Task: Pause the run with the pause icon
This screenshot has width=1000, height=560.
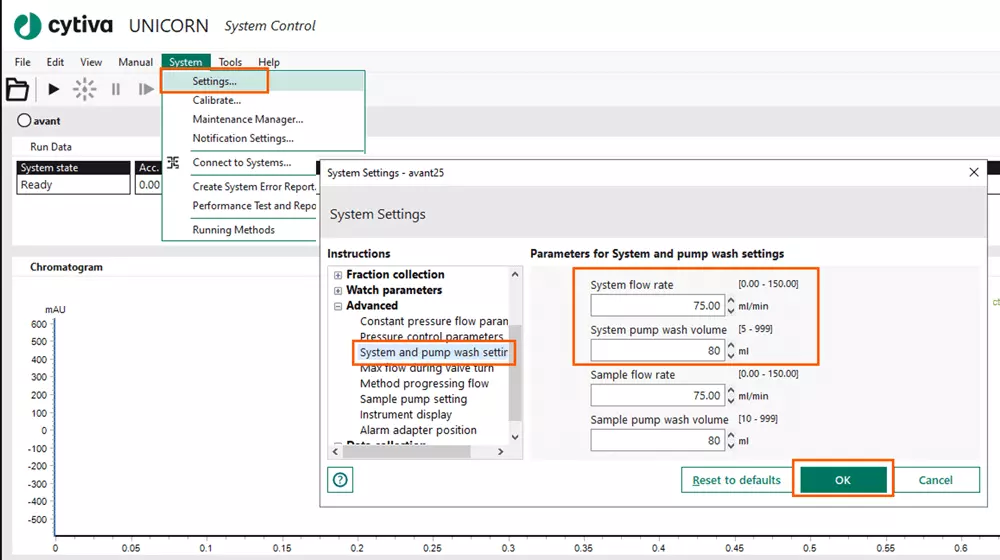Action: [115, 89]
